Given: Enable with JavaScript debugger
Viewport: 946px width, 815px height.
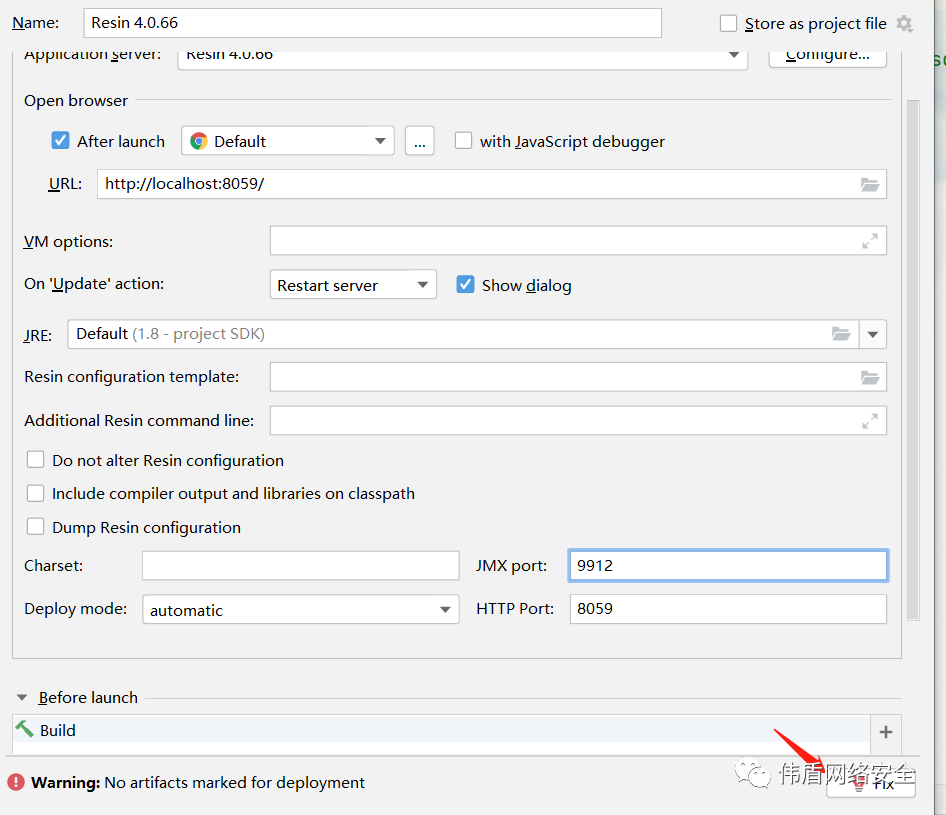Looking at the screenshot, I should (463, 141).
